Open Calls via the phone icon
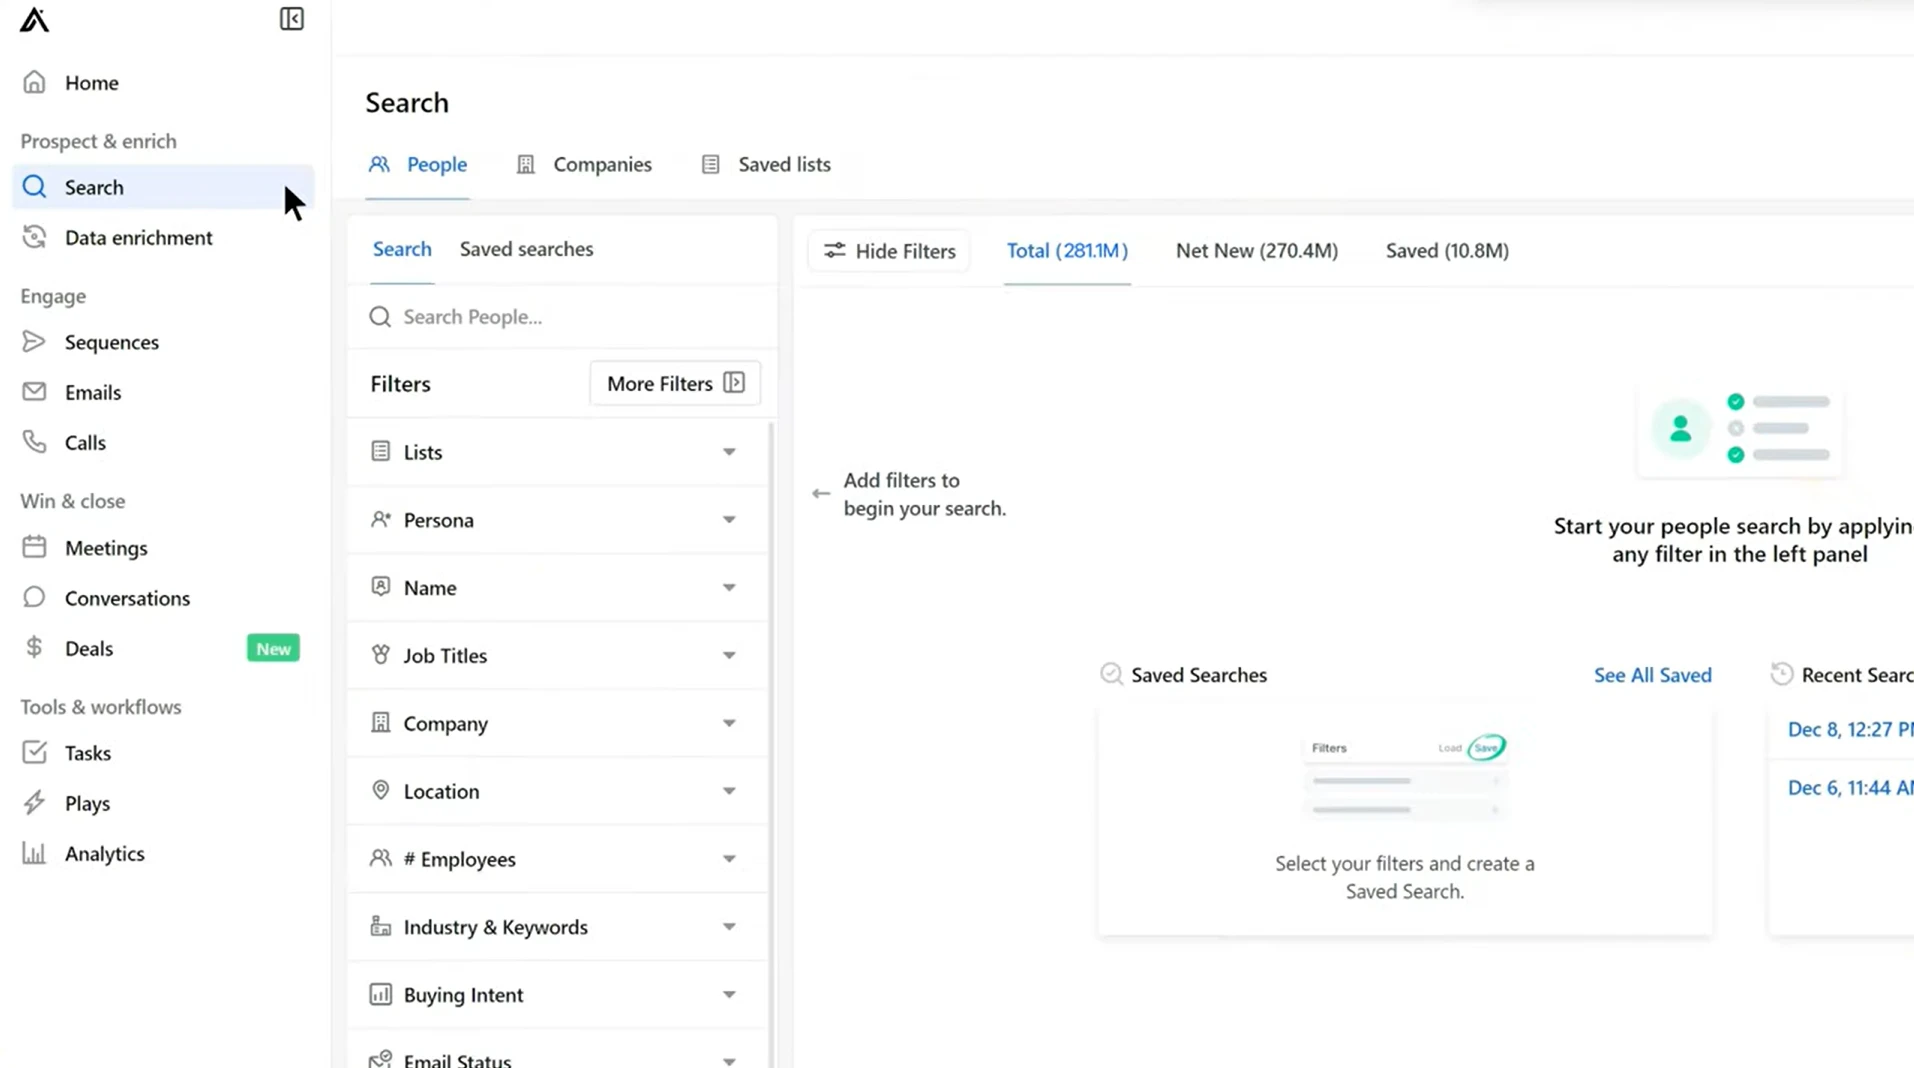 coord(35,442)
